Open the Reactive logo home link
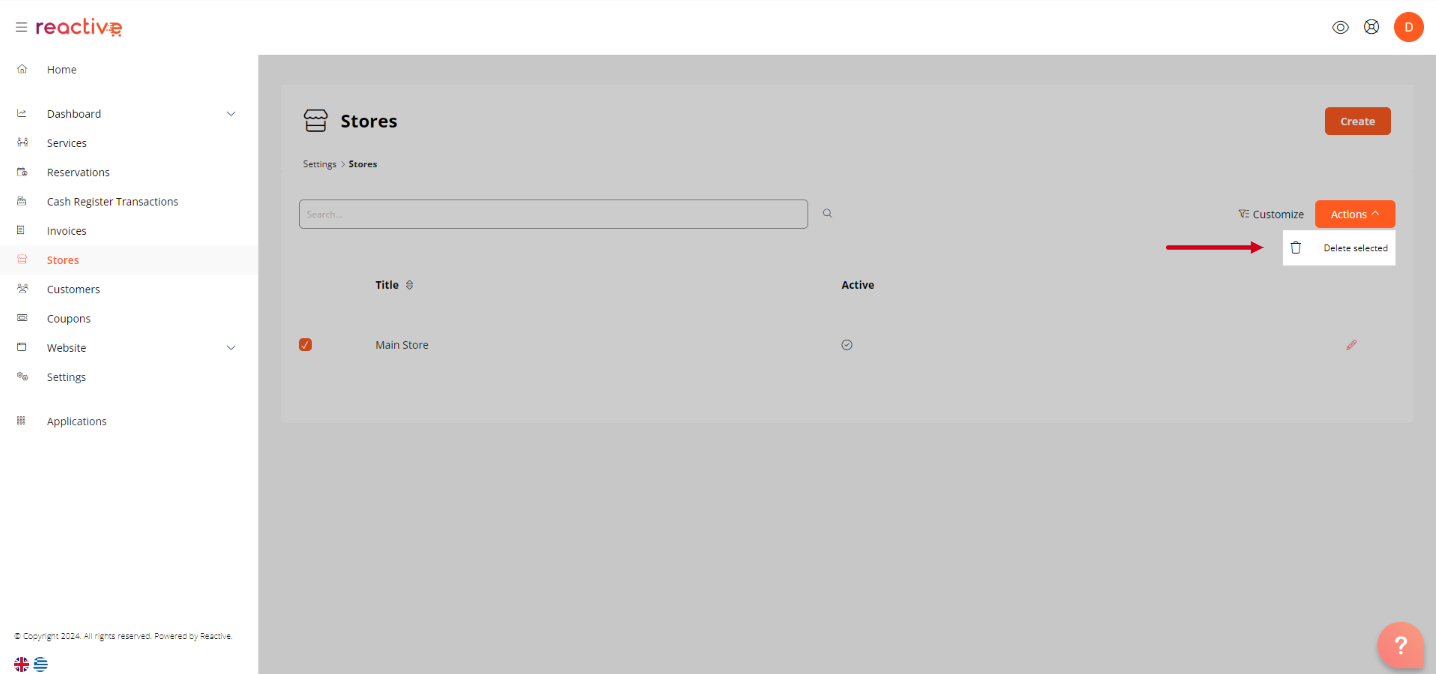The width and height of the screenshot is (1436, 674). (x=79, y=27)
